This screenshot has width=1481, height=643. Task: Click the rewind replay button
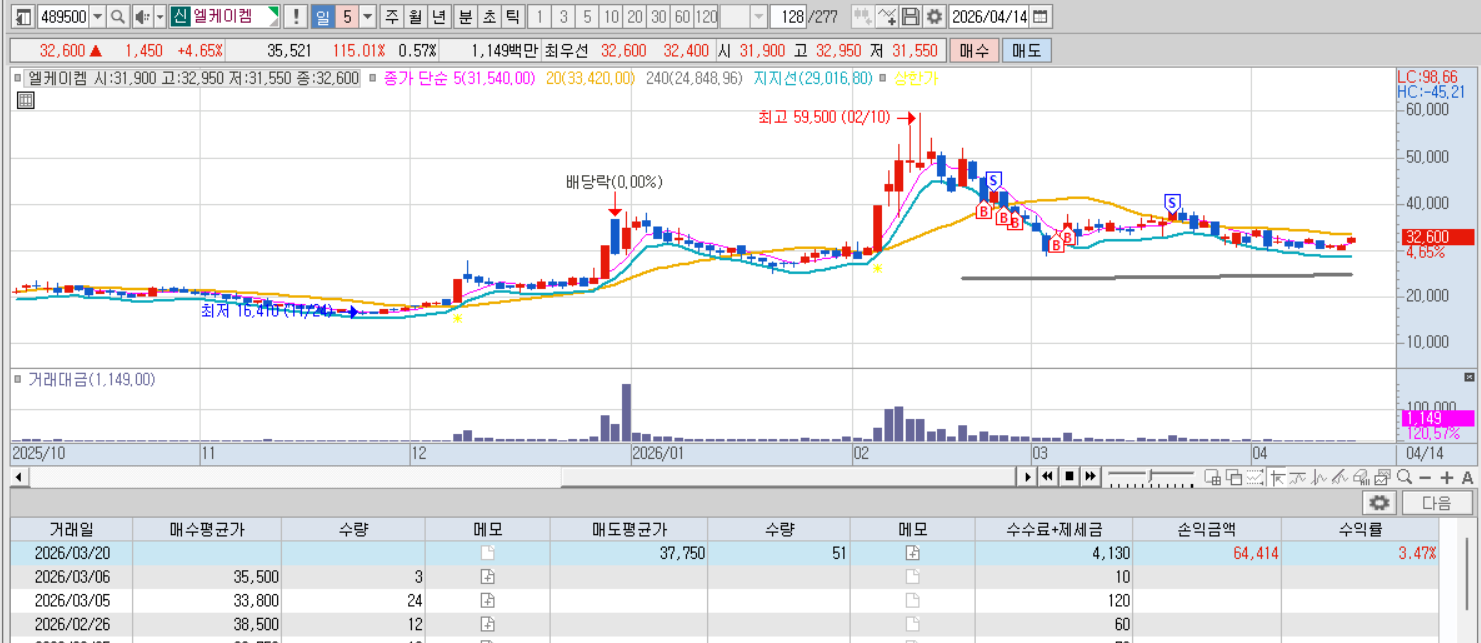pos(1047,477)
